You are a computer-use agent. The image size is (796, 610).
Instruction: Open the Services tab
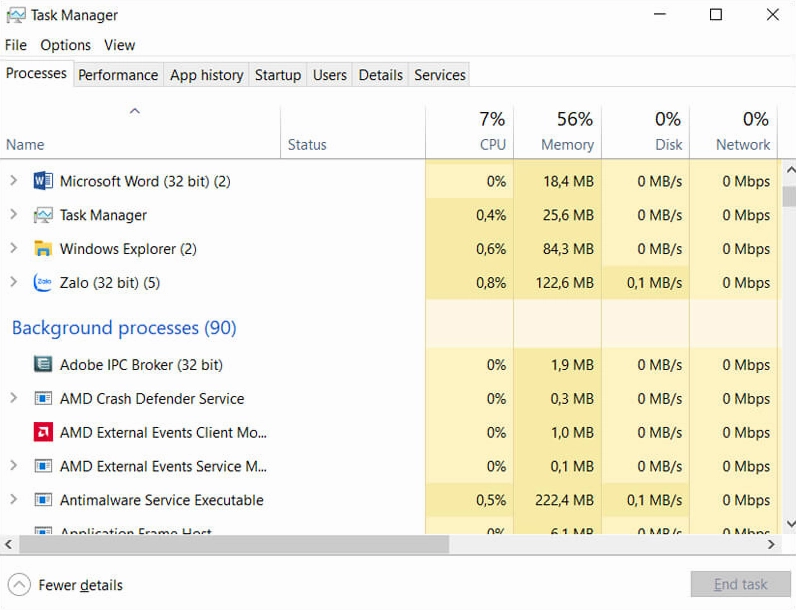440,75
